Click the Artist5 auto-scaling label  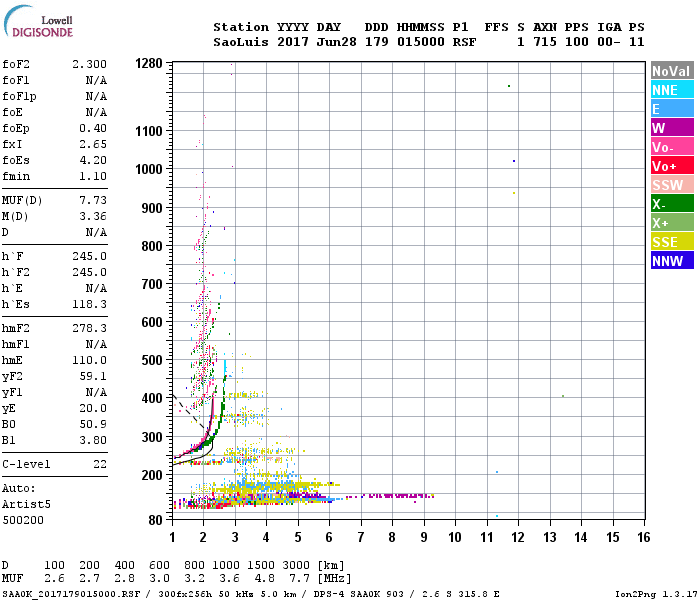coord(26,504)
